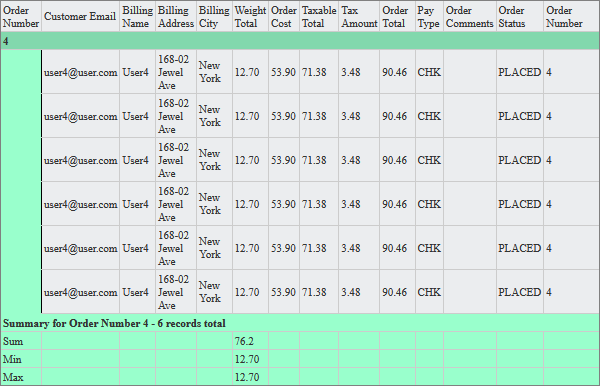Select the Order Status column header

[520, 16]
